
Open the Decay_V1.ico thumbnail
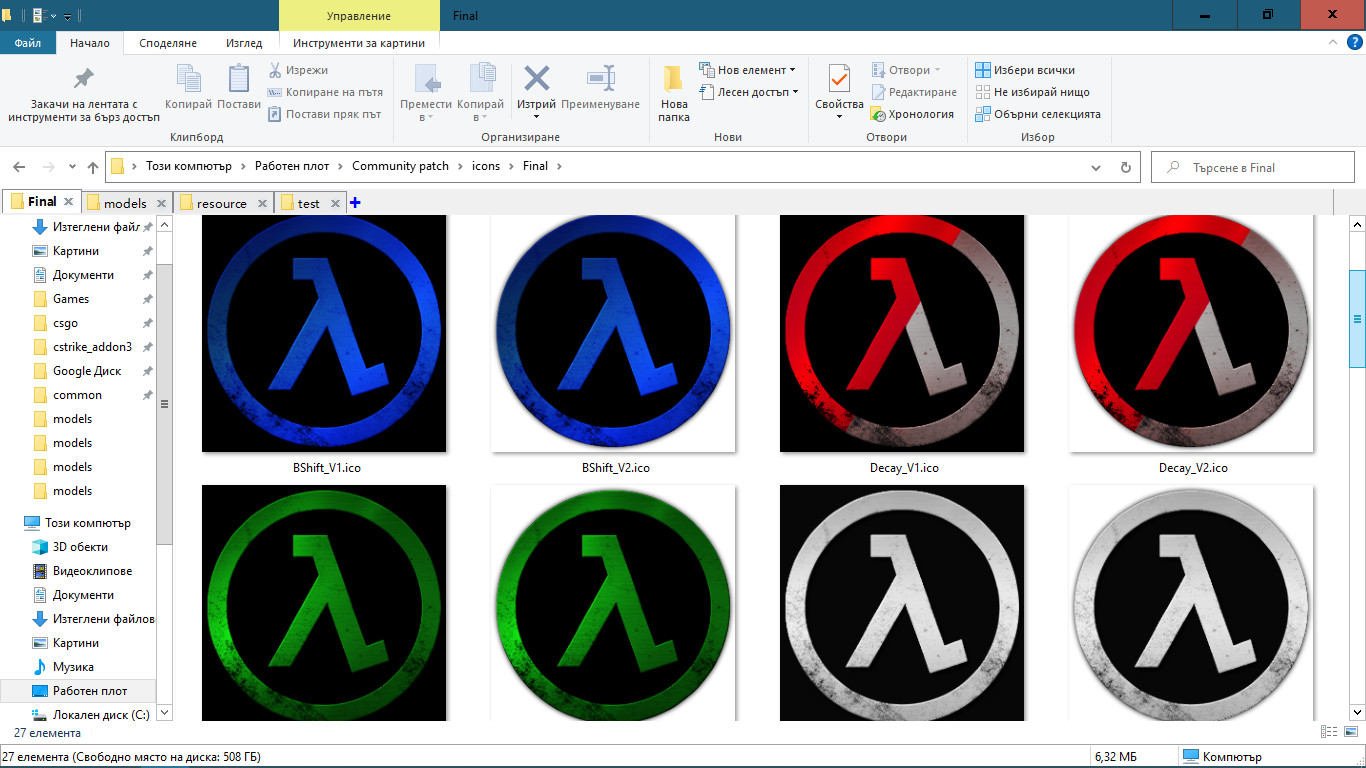[901, 333]
